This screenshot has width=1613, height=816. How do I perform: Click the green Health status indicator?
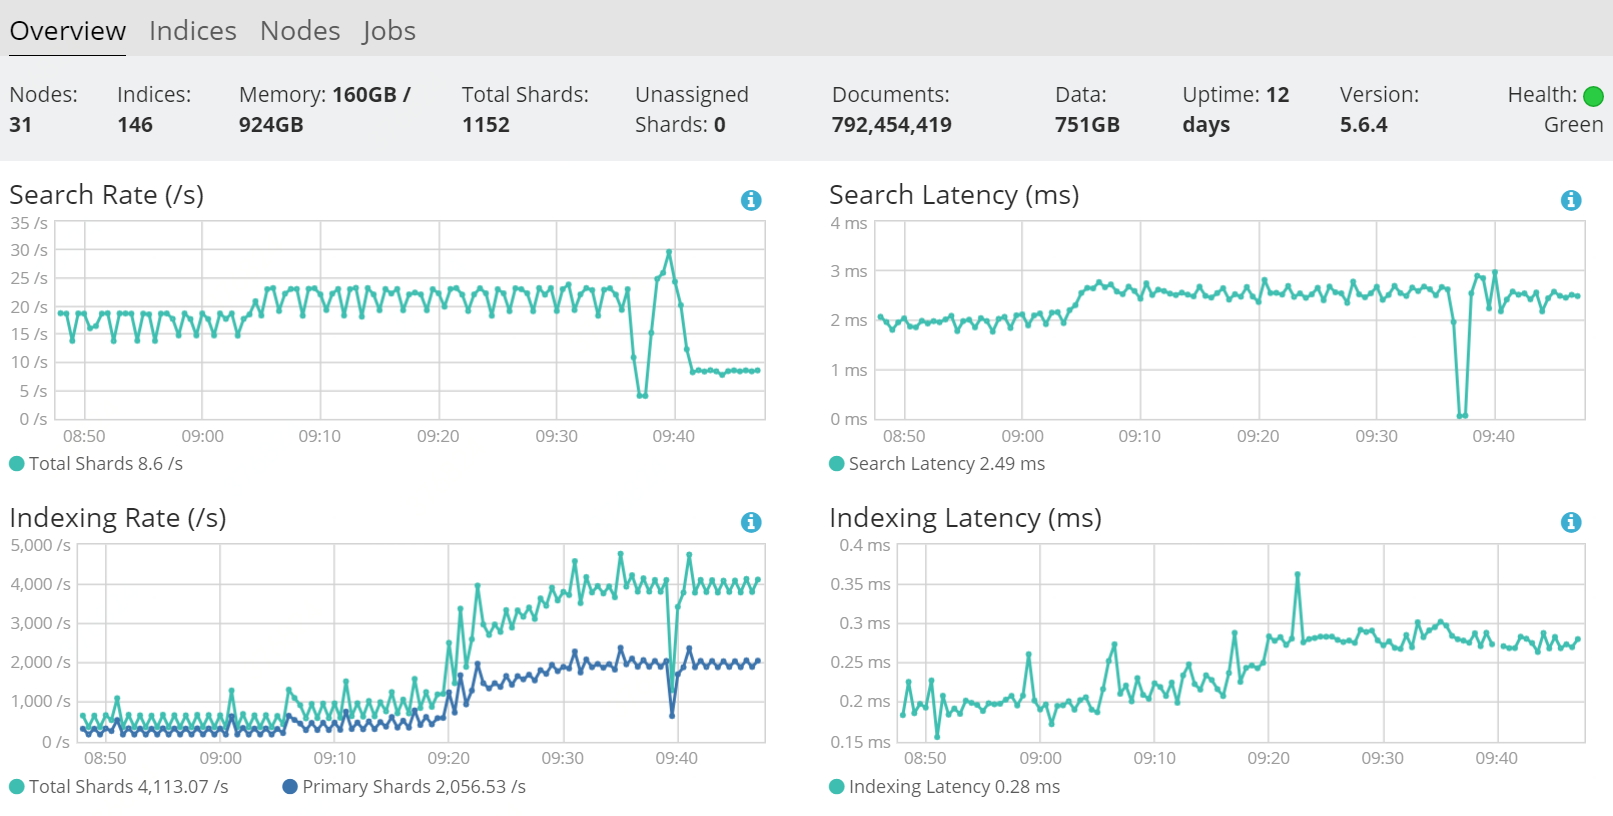pyautogui.click(x=1594, y=96)
